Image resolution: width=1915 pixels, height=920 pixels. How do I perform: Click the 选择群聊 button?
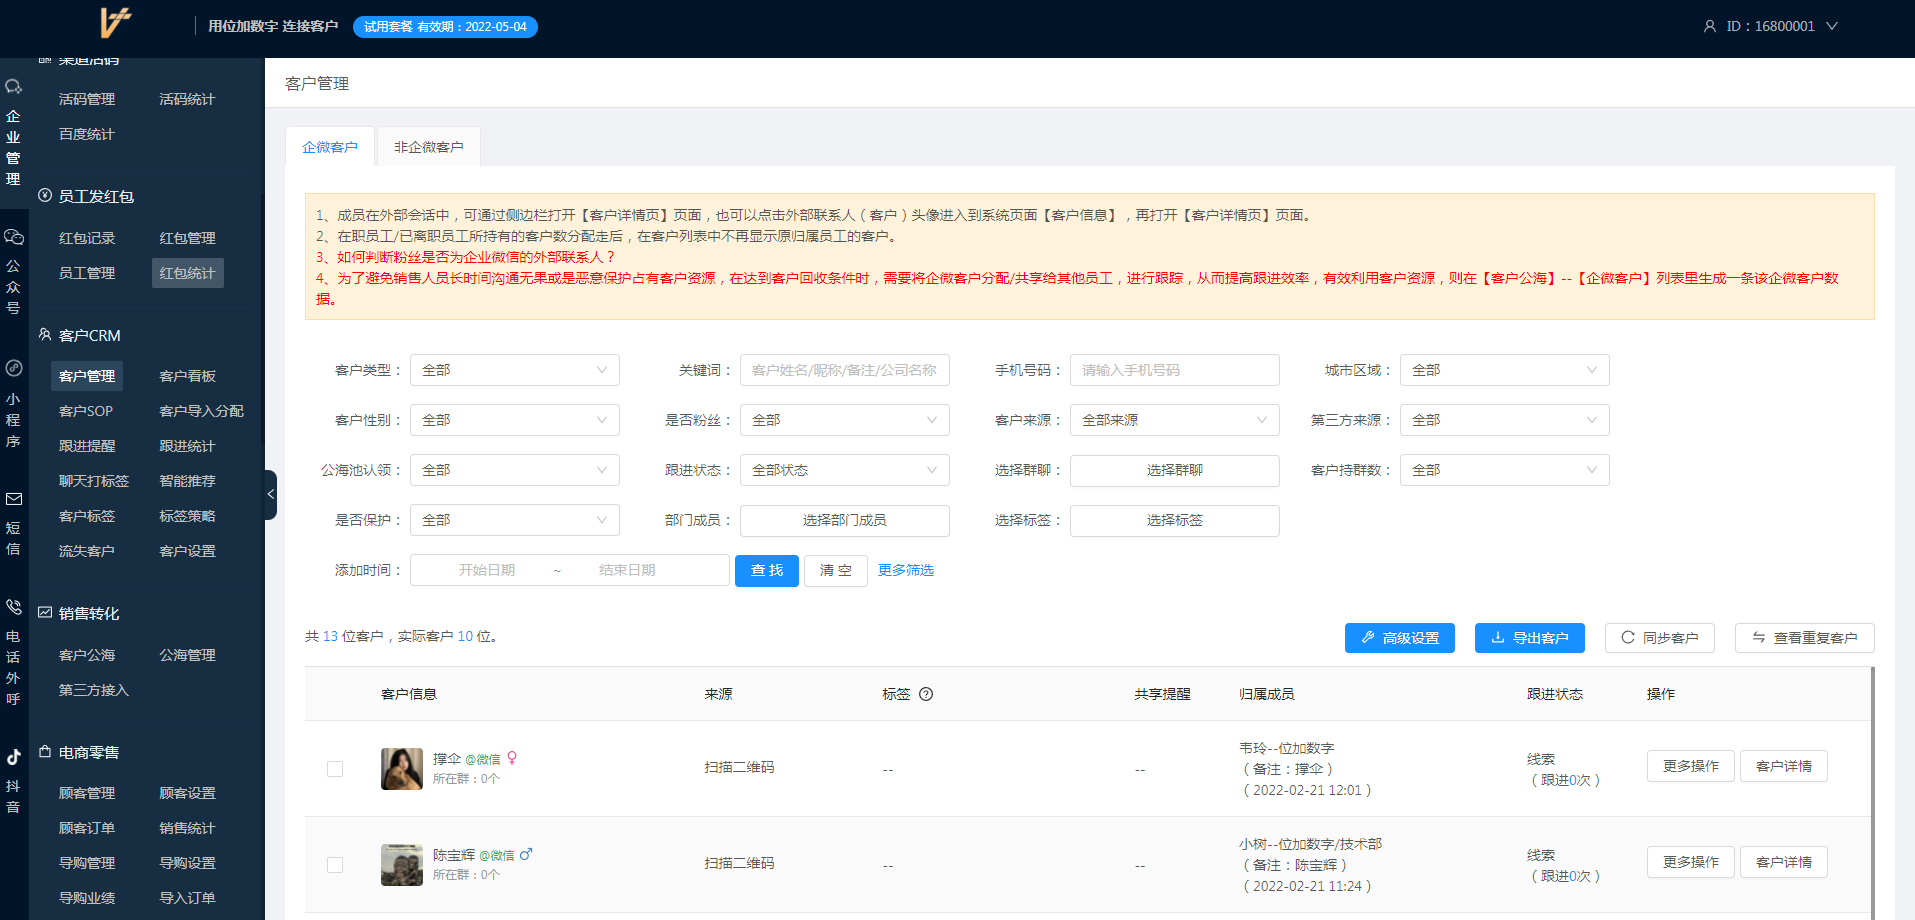pyautogui.click(x=1175, y=471)
